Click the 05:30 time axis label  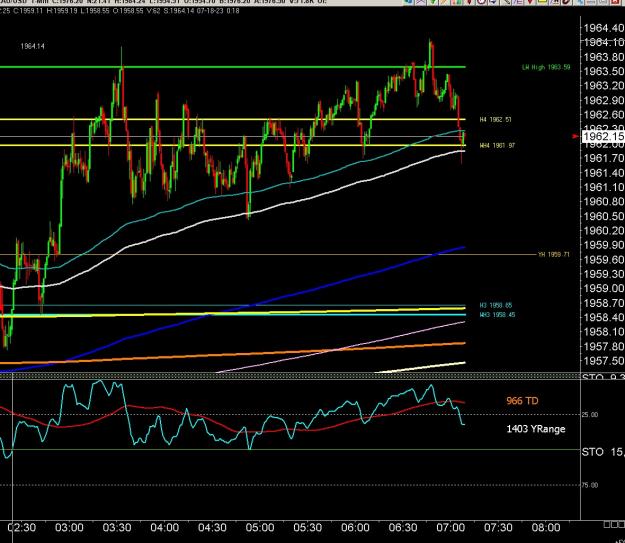pos(308,528)
